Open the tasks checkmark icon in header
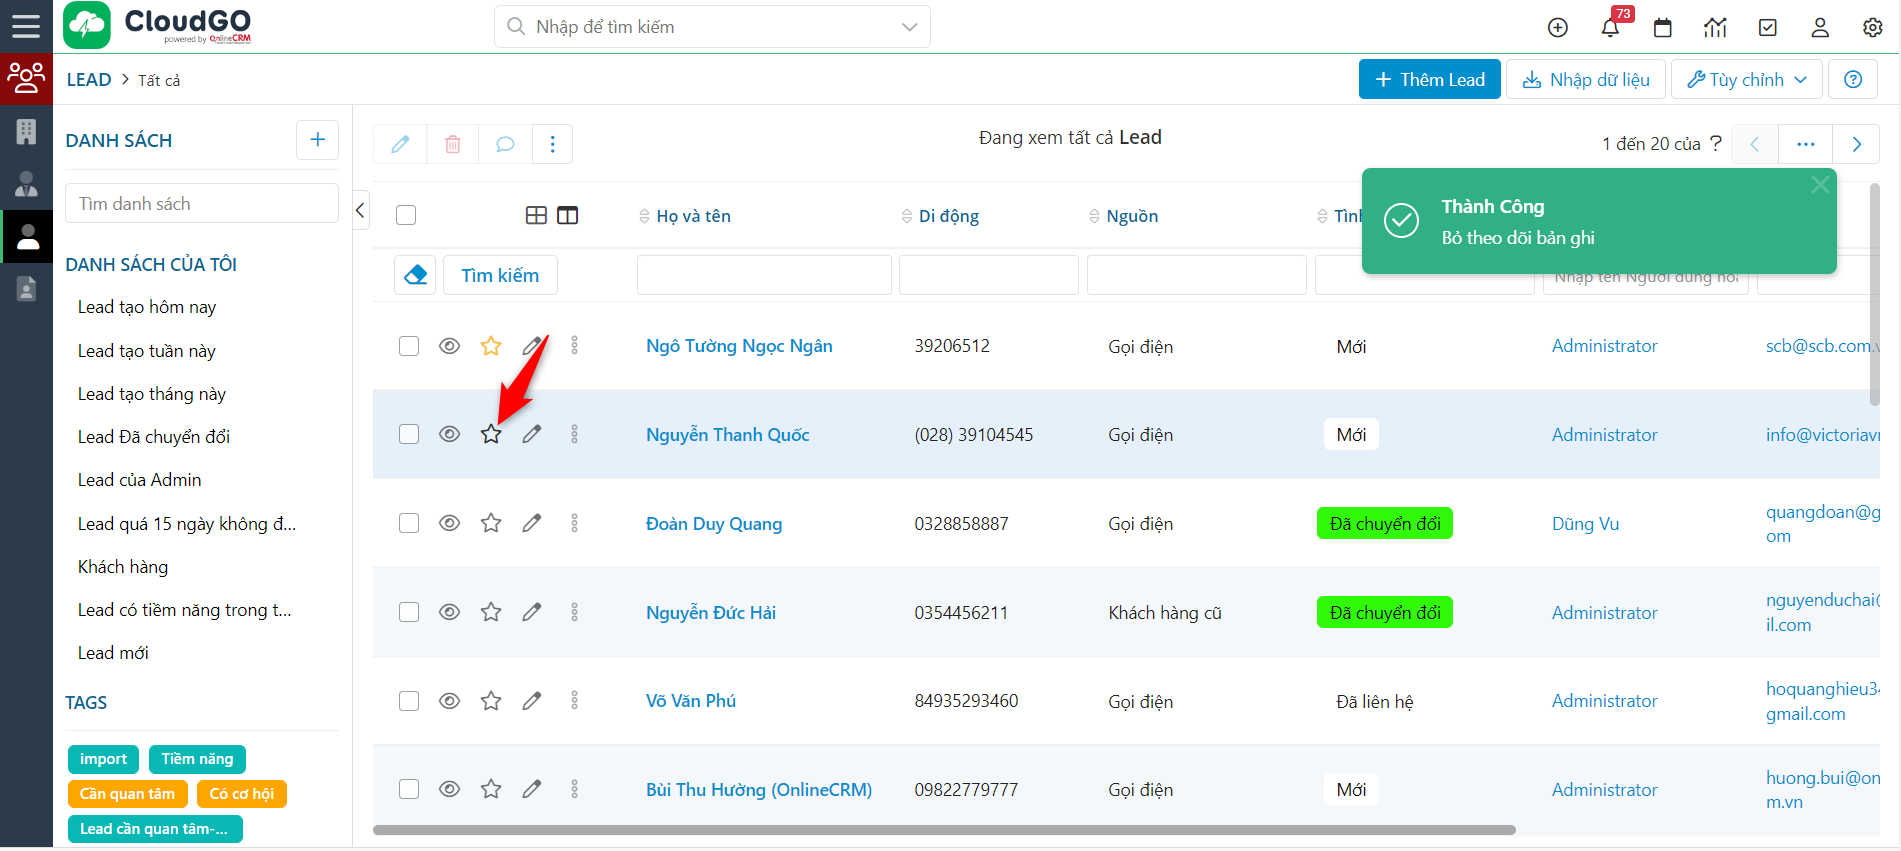The width and height of the screenshot is (1901, 851). point(1768,27)
